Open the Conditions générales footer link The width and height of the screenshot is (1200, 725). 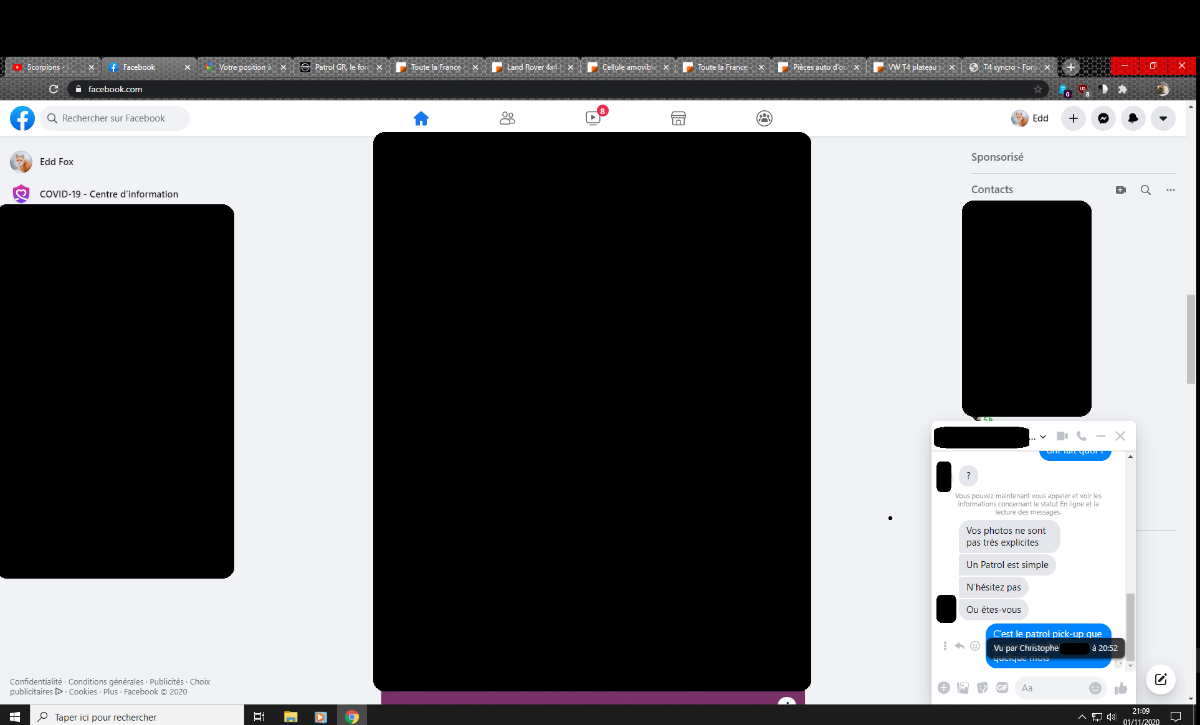[x=106, y=682]
